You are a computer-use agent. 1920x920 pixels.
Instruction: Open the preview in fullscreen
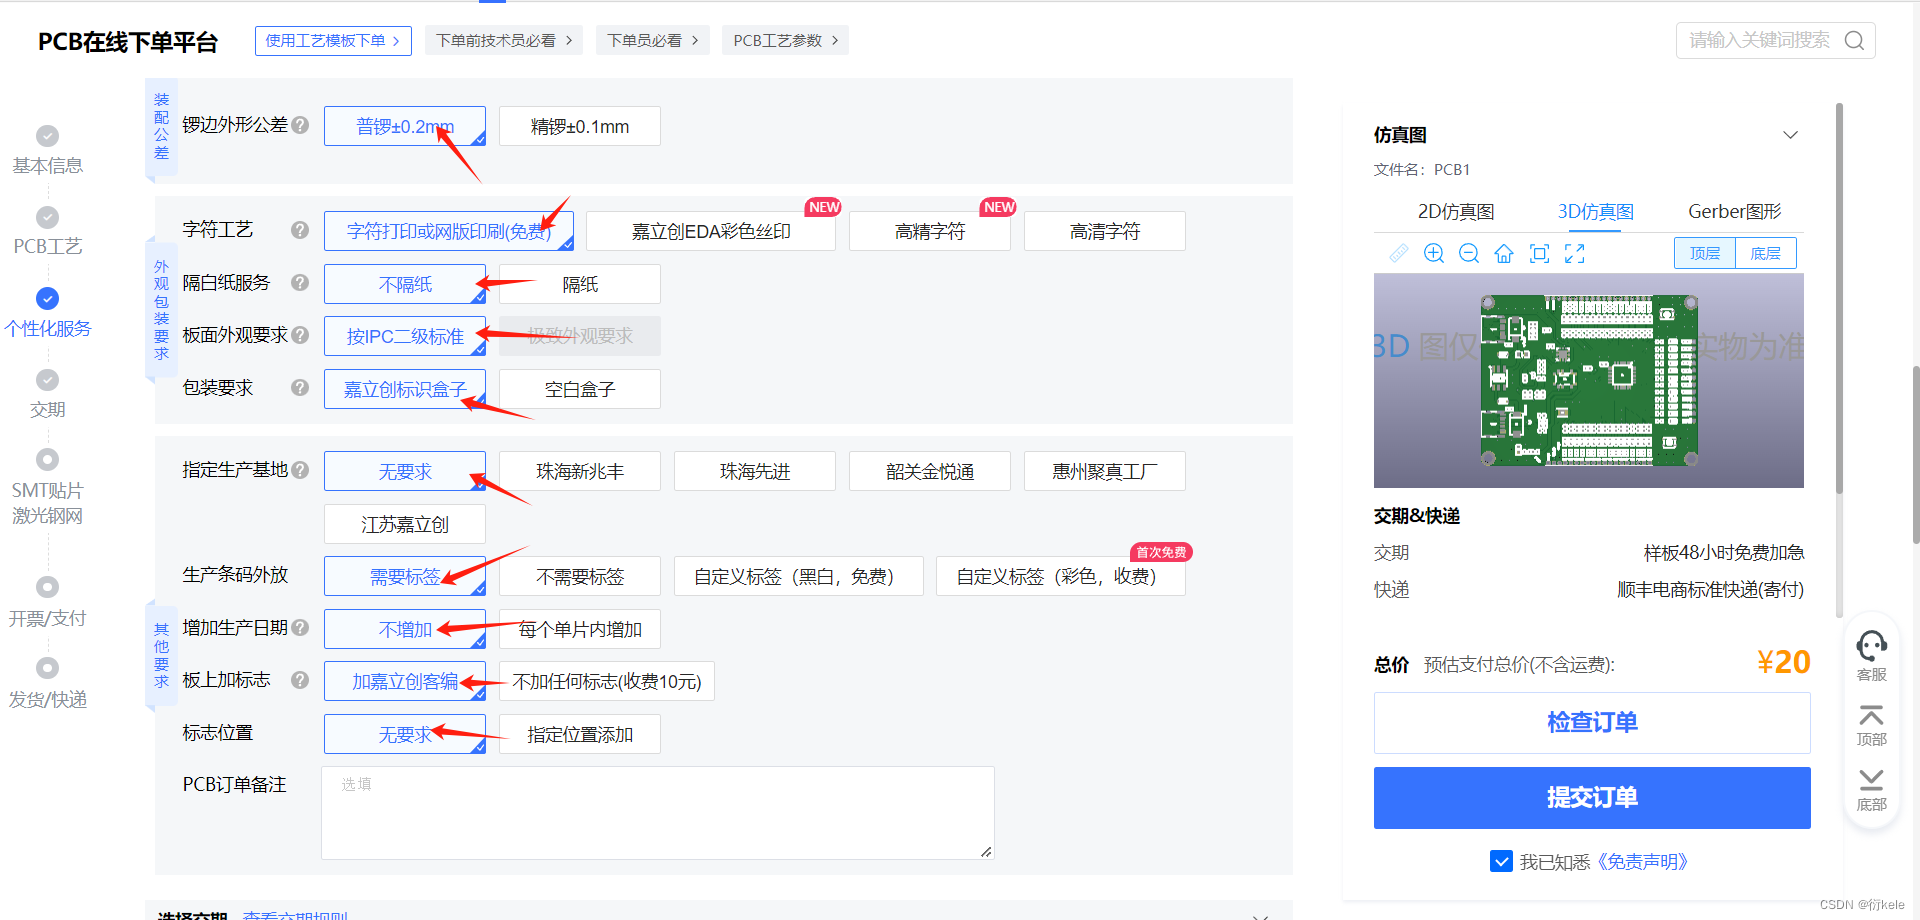click(x=1575, y=253)
